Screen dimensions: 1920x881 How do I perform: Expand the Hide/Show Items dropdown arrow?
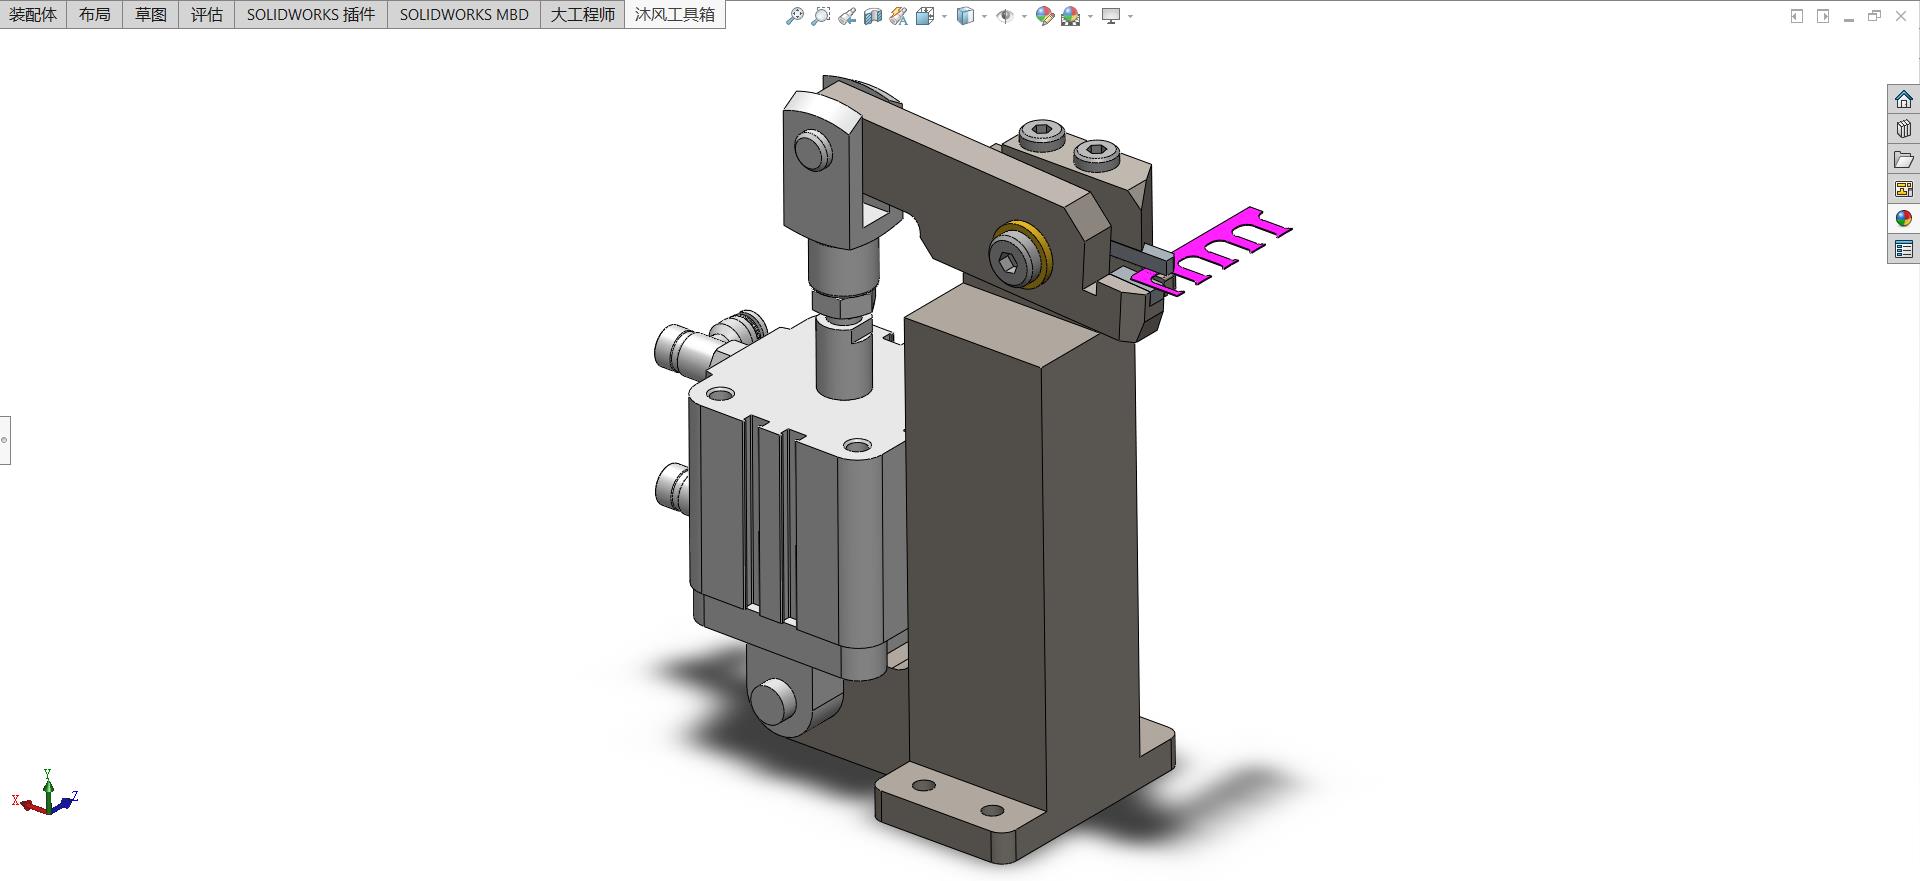[x=1024, y=16]
